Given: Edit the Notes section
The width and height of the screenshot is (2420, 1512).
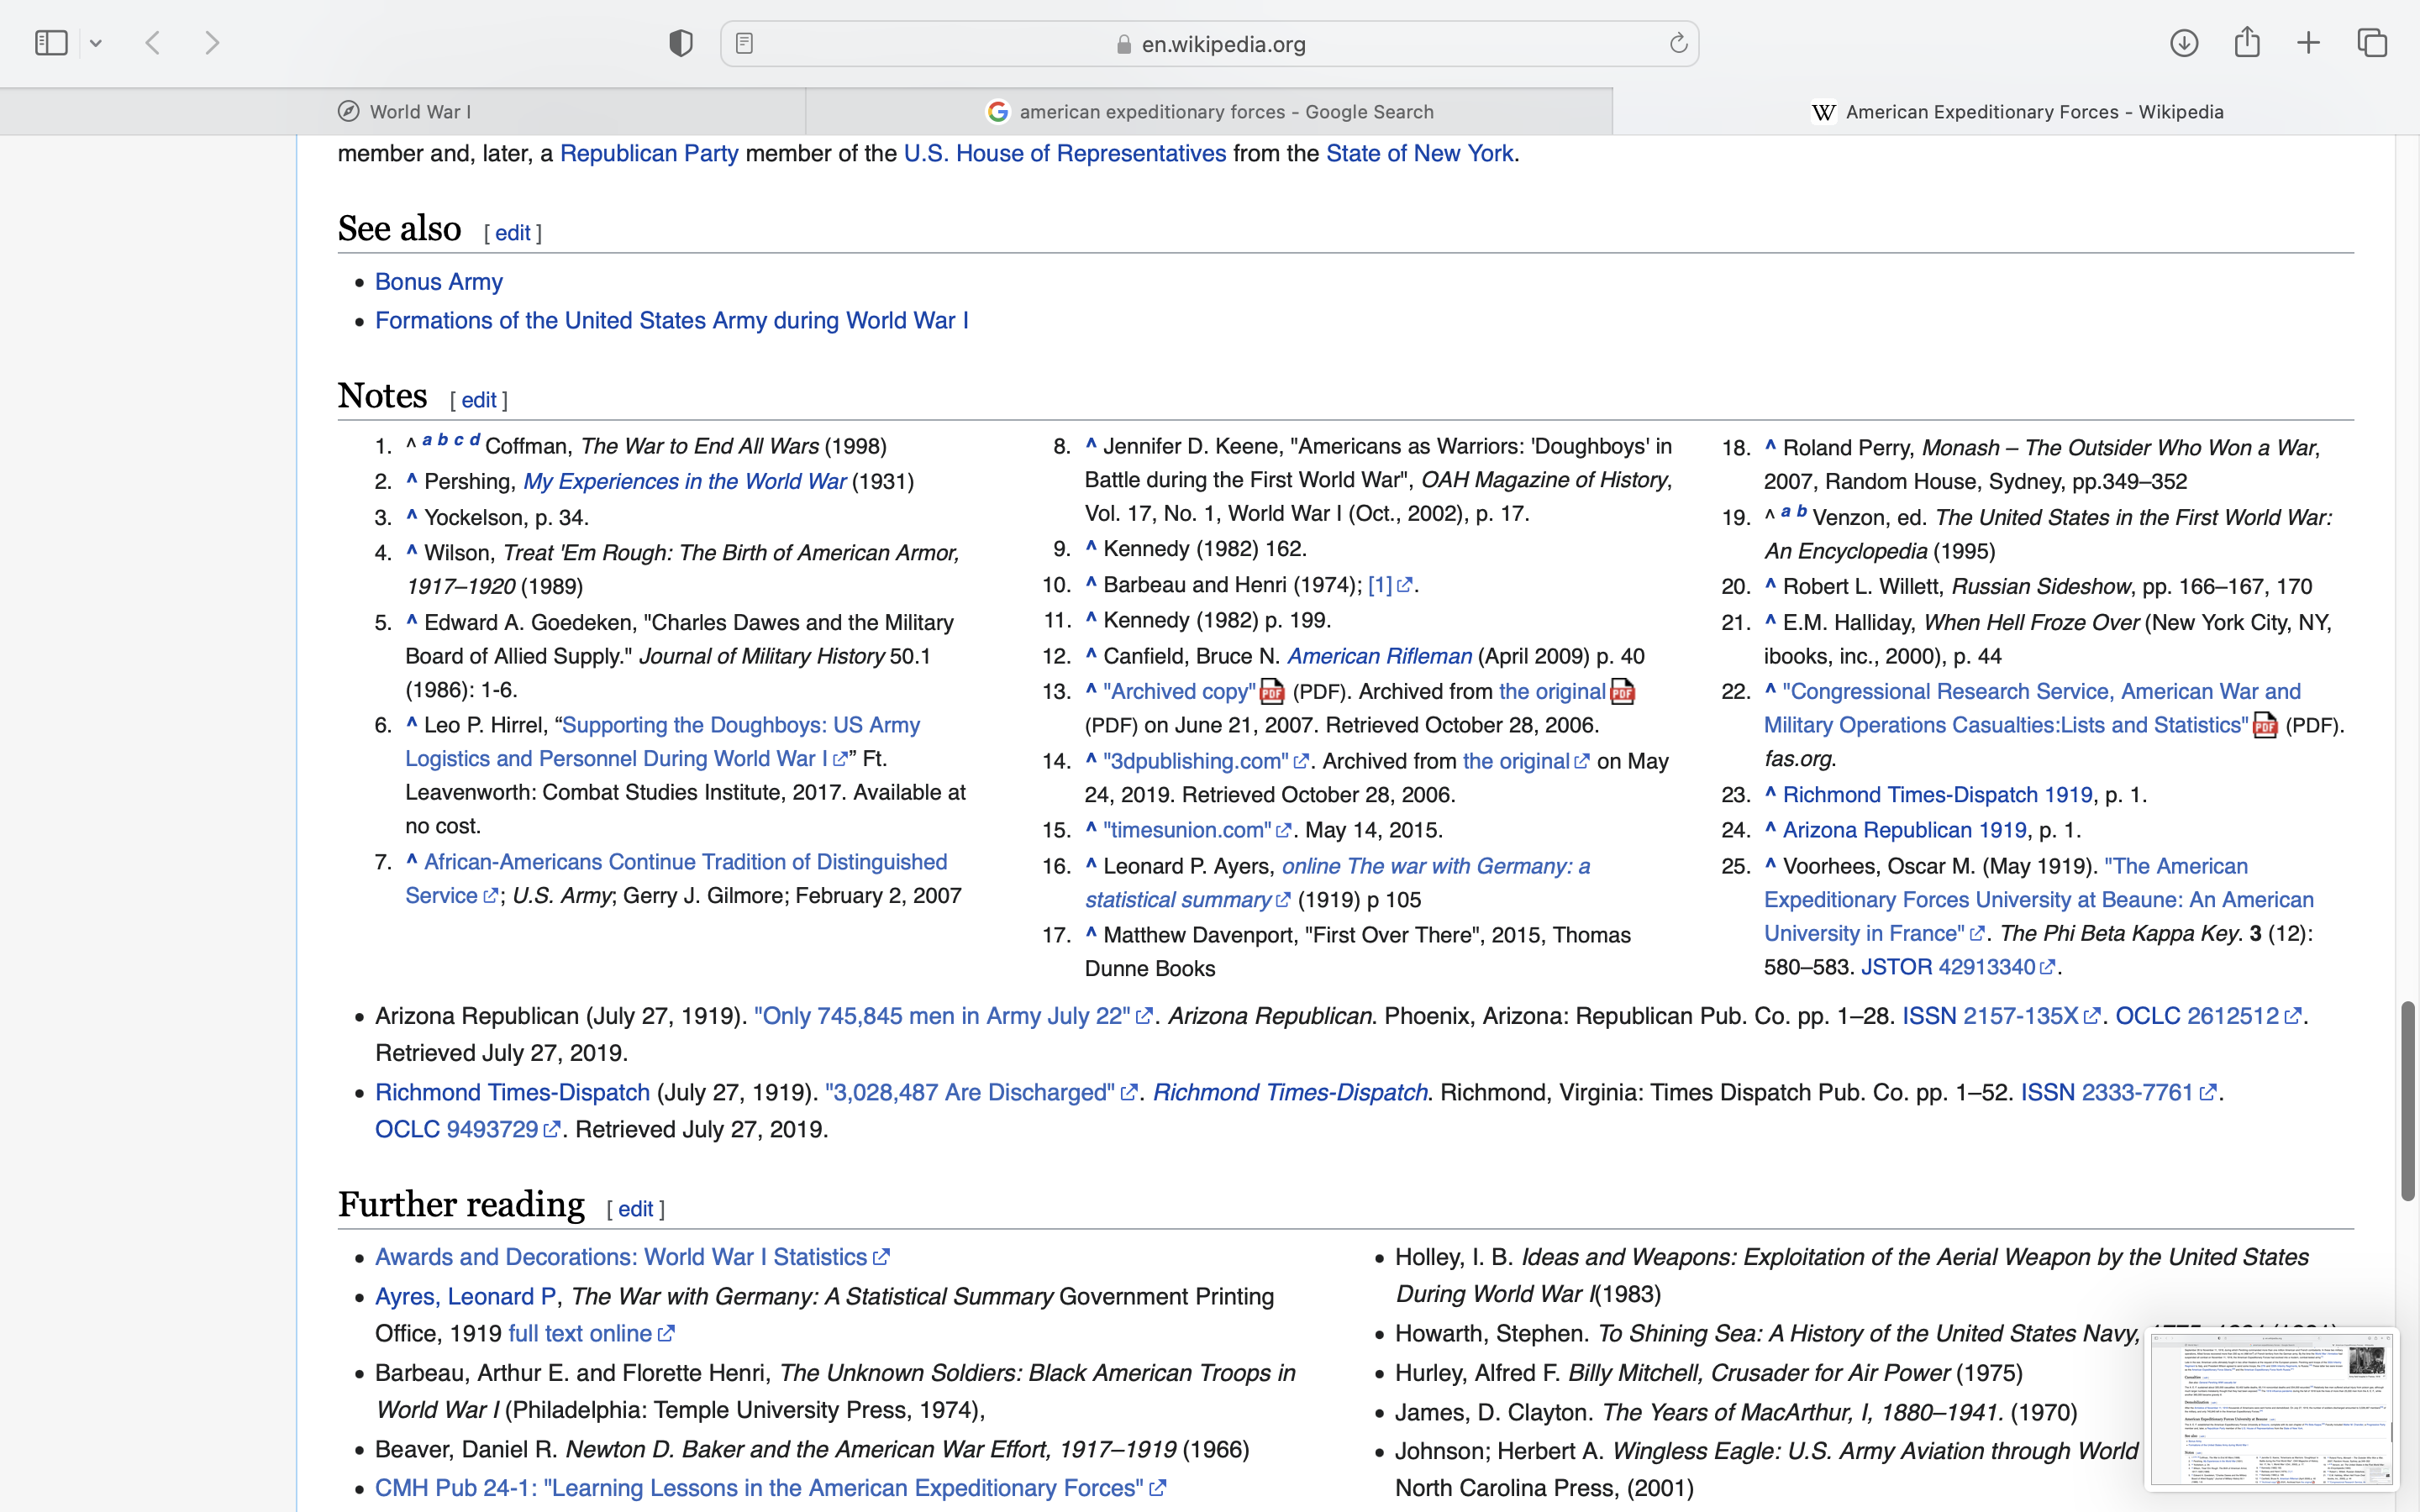Looking at the screenshot, I should click(478, 400).
